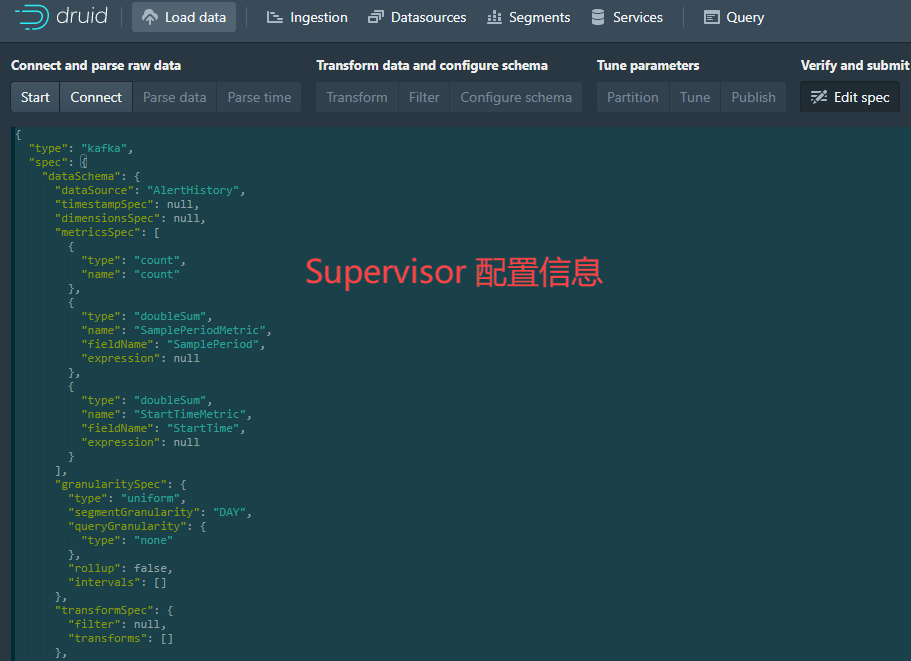Open the Filter step
The image size is (911, 661).
coord(424,97)
